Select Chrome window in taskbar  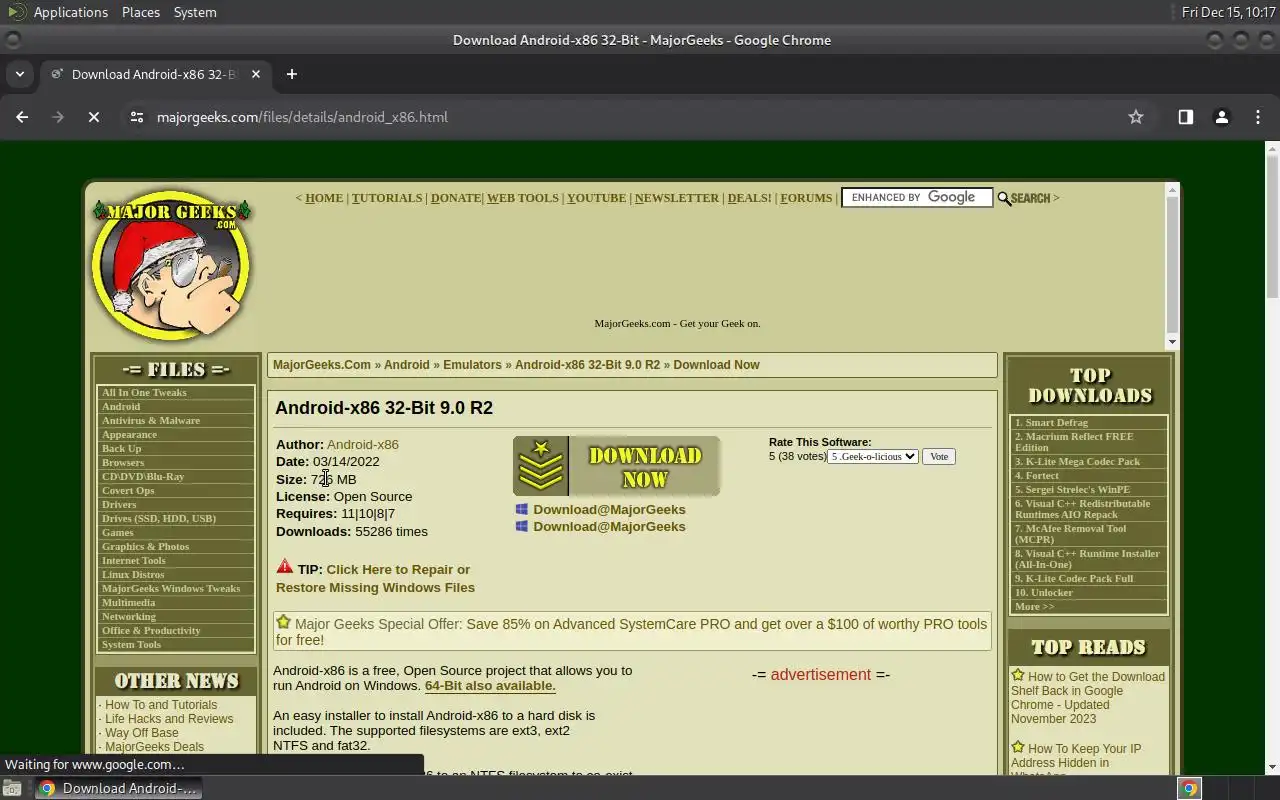(x=118, y=788)
